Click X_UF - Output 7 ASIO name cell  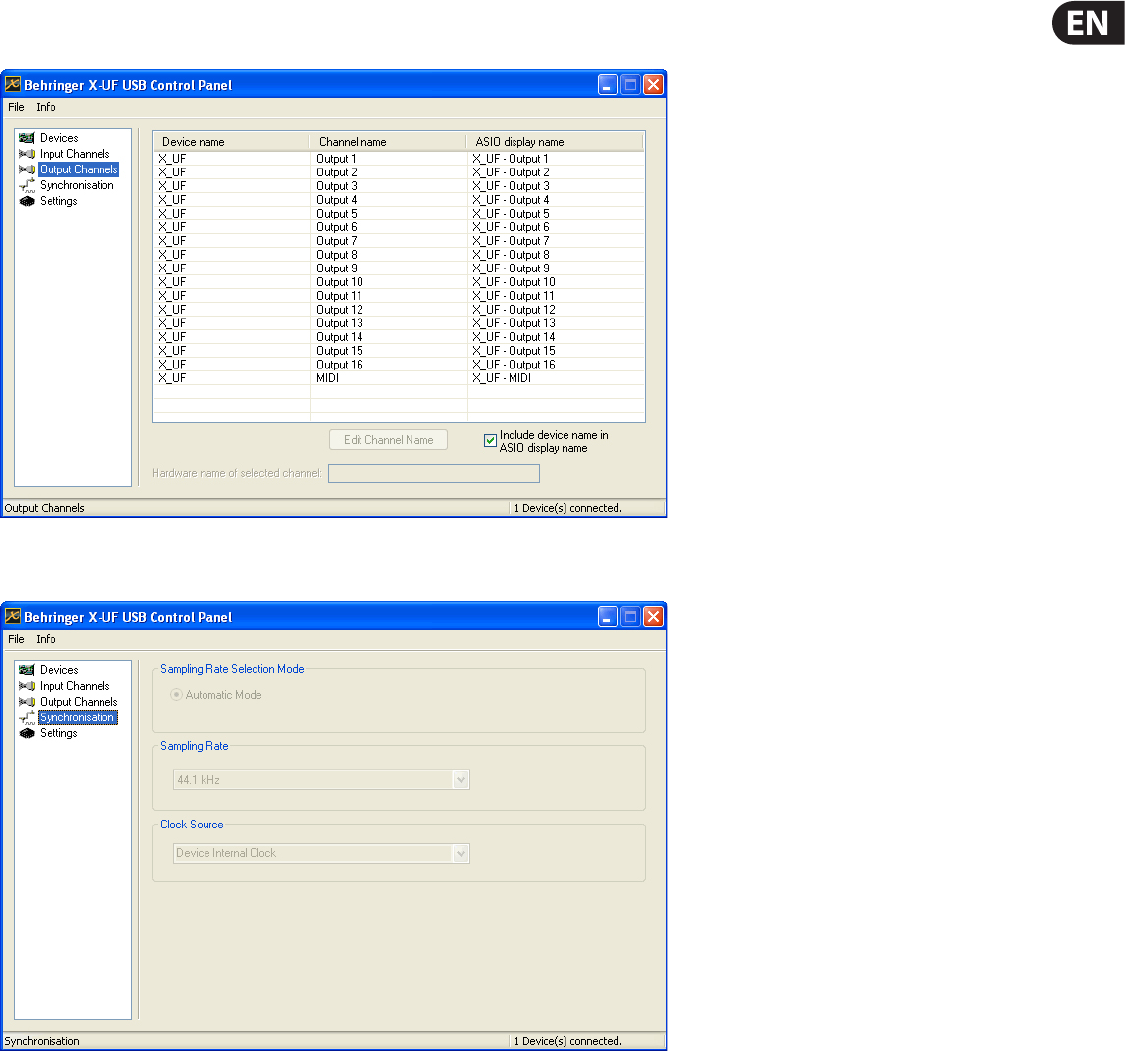pyautogui.click(x=511, y=241)
